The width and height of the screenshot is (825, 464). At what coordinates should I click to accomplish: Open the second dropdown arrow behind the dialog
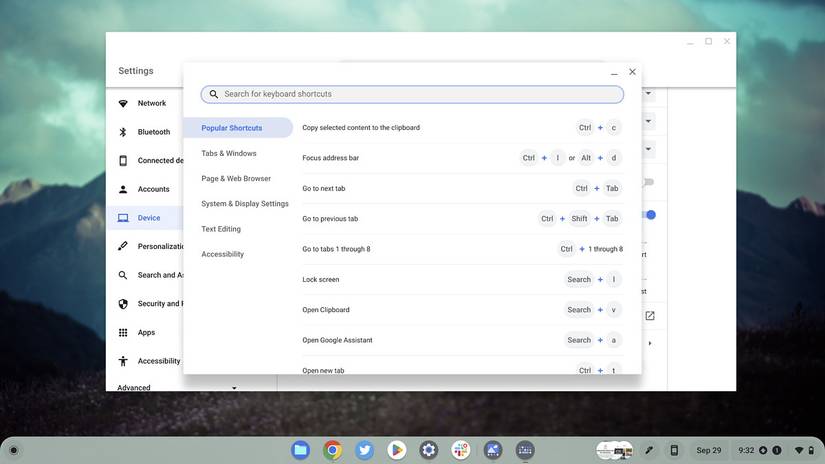tap(648, 121)
